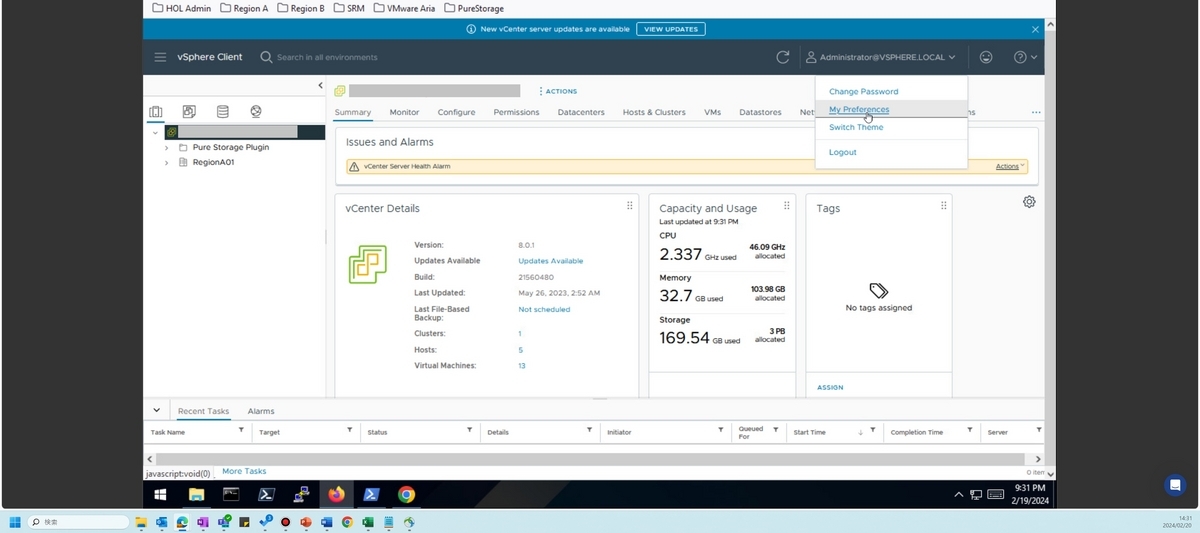1200x533 pixels.
Task: Click the ASSIGN tags link
Action: (x=830, y=387)
